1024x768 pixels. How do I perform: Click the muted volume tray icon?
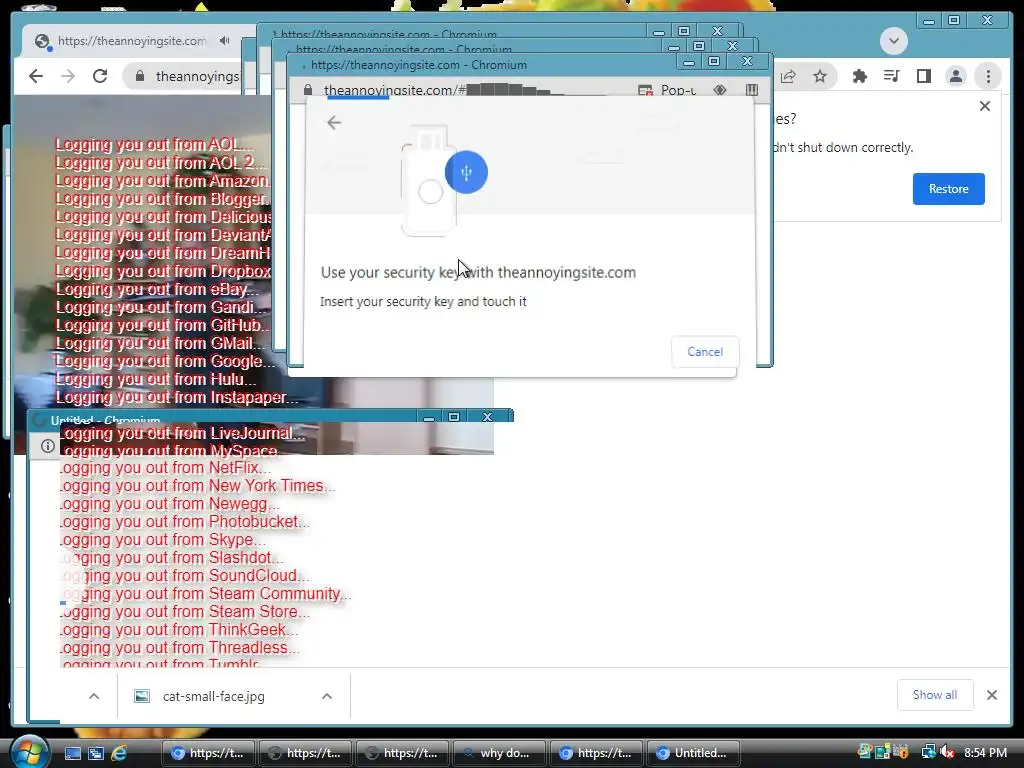[947, 752]
